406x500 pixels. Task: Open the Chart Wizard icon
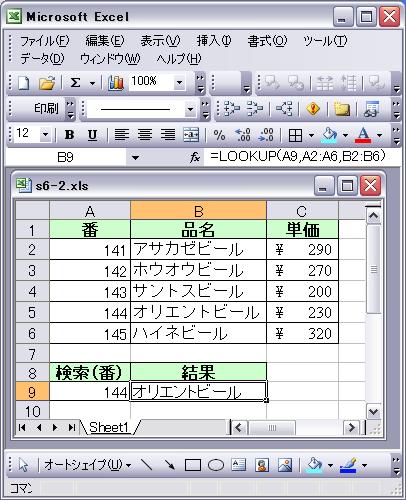tap(116, 83)
